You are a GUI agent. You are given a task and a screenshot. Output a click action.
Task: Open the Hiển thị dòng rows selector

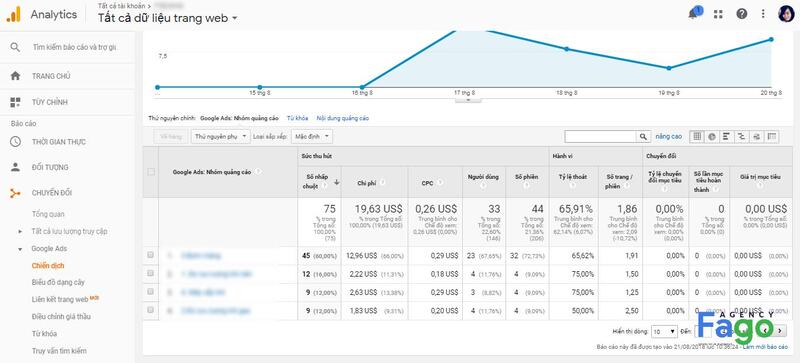665,332
